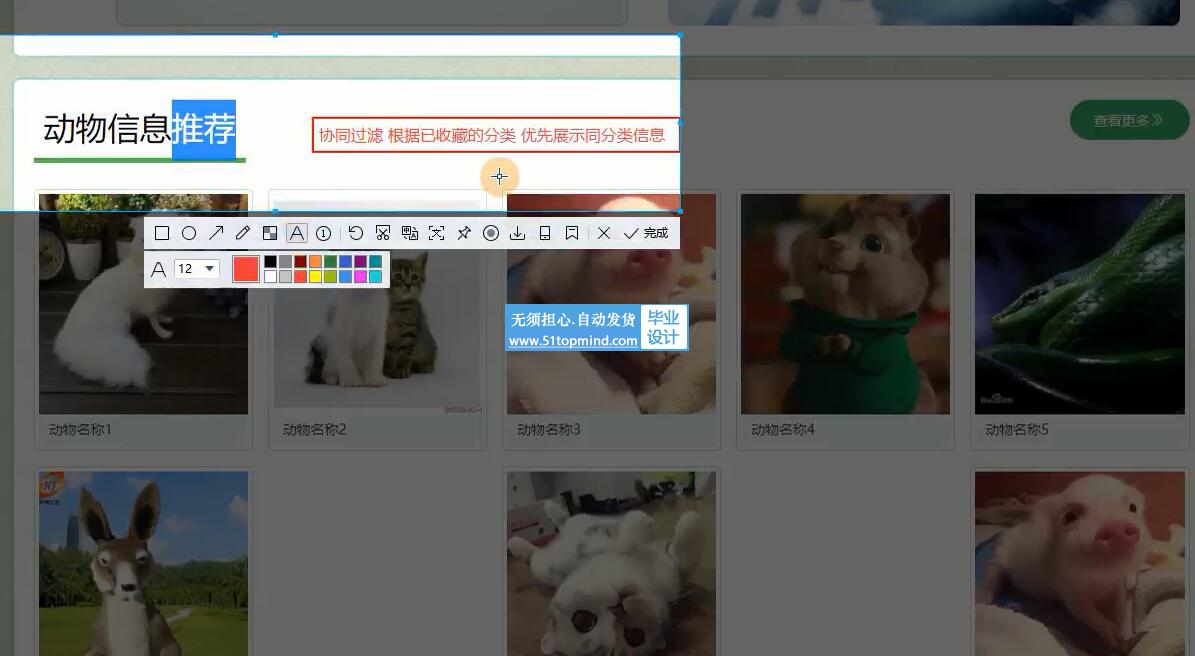Translate the captured screenshot text

pyautogui.click(x=410, y=233)
